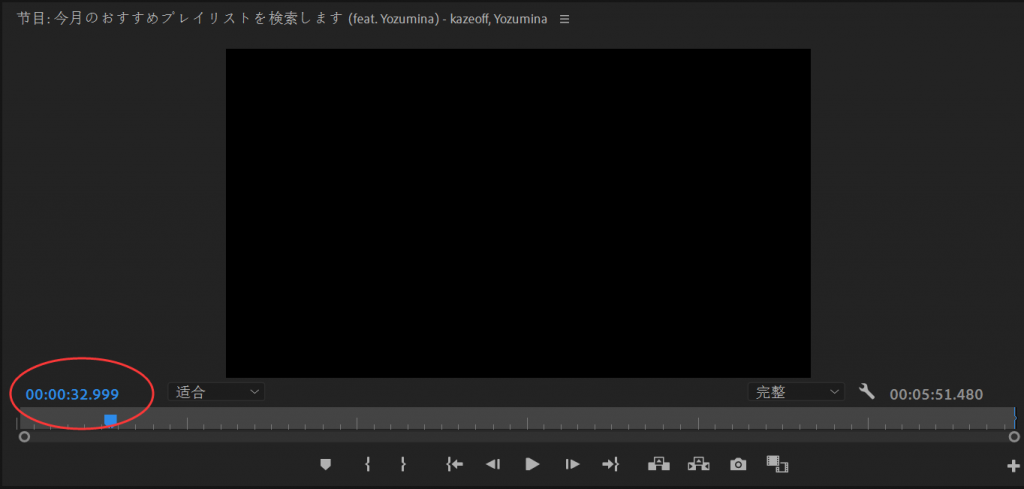Click the Lift button

(658, 464)
